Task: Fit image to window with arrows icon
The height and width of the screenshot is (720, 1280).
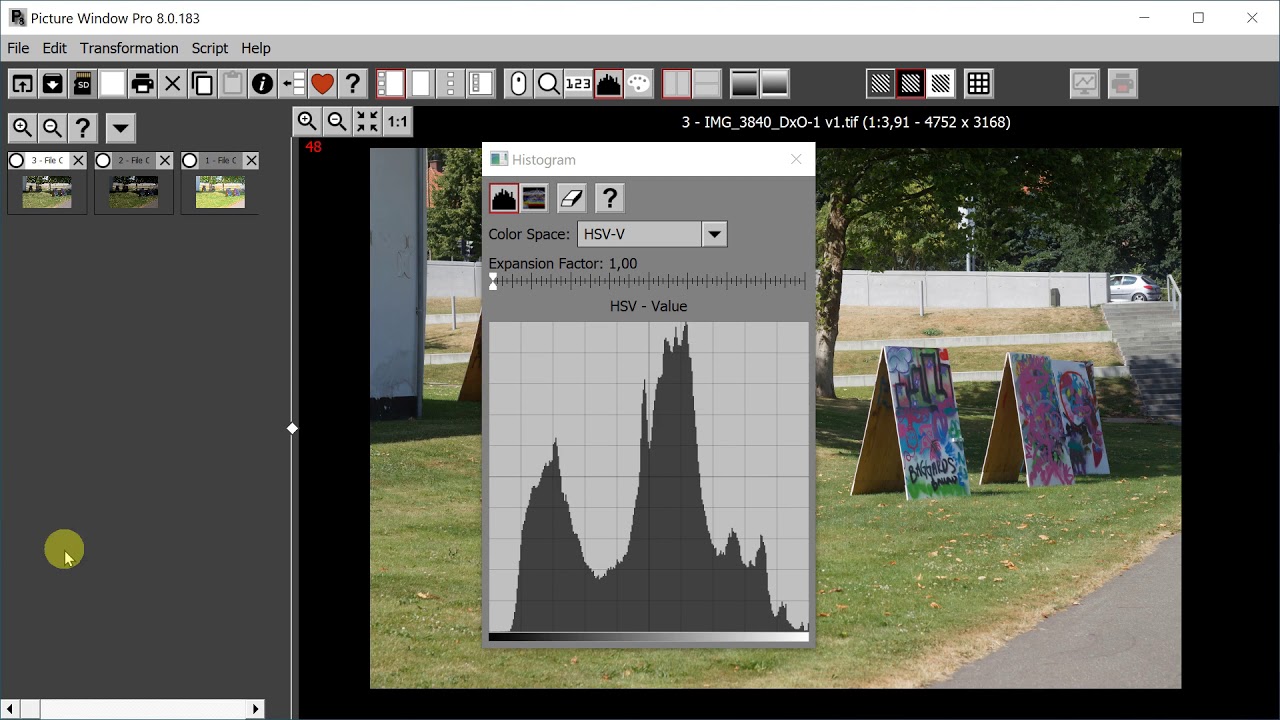Action: pyautogui.click(x=367, y=122)
